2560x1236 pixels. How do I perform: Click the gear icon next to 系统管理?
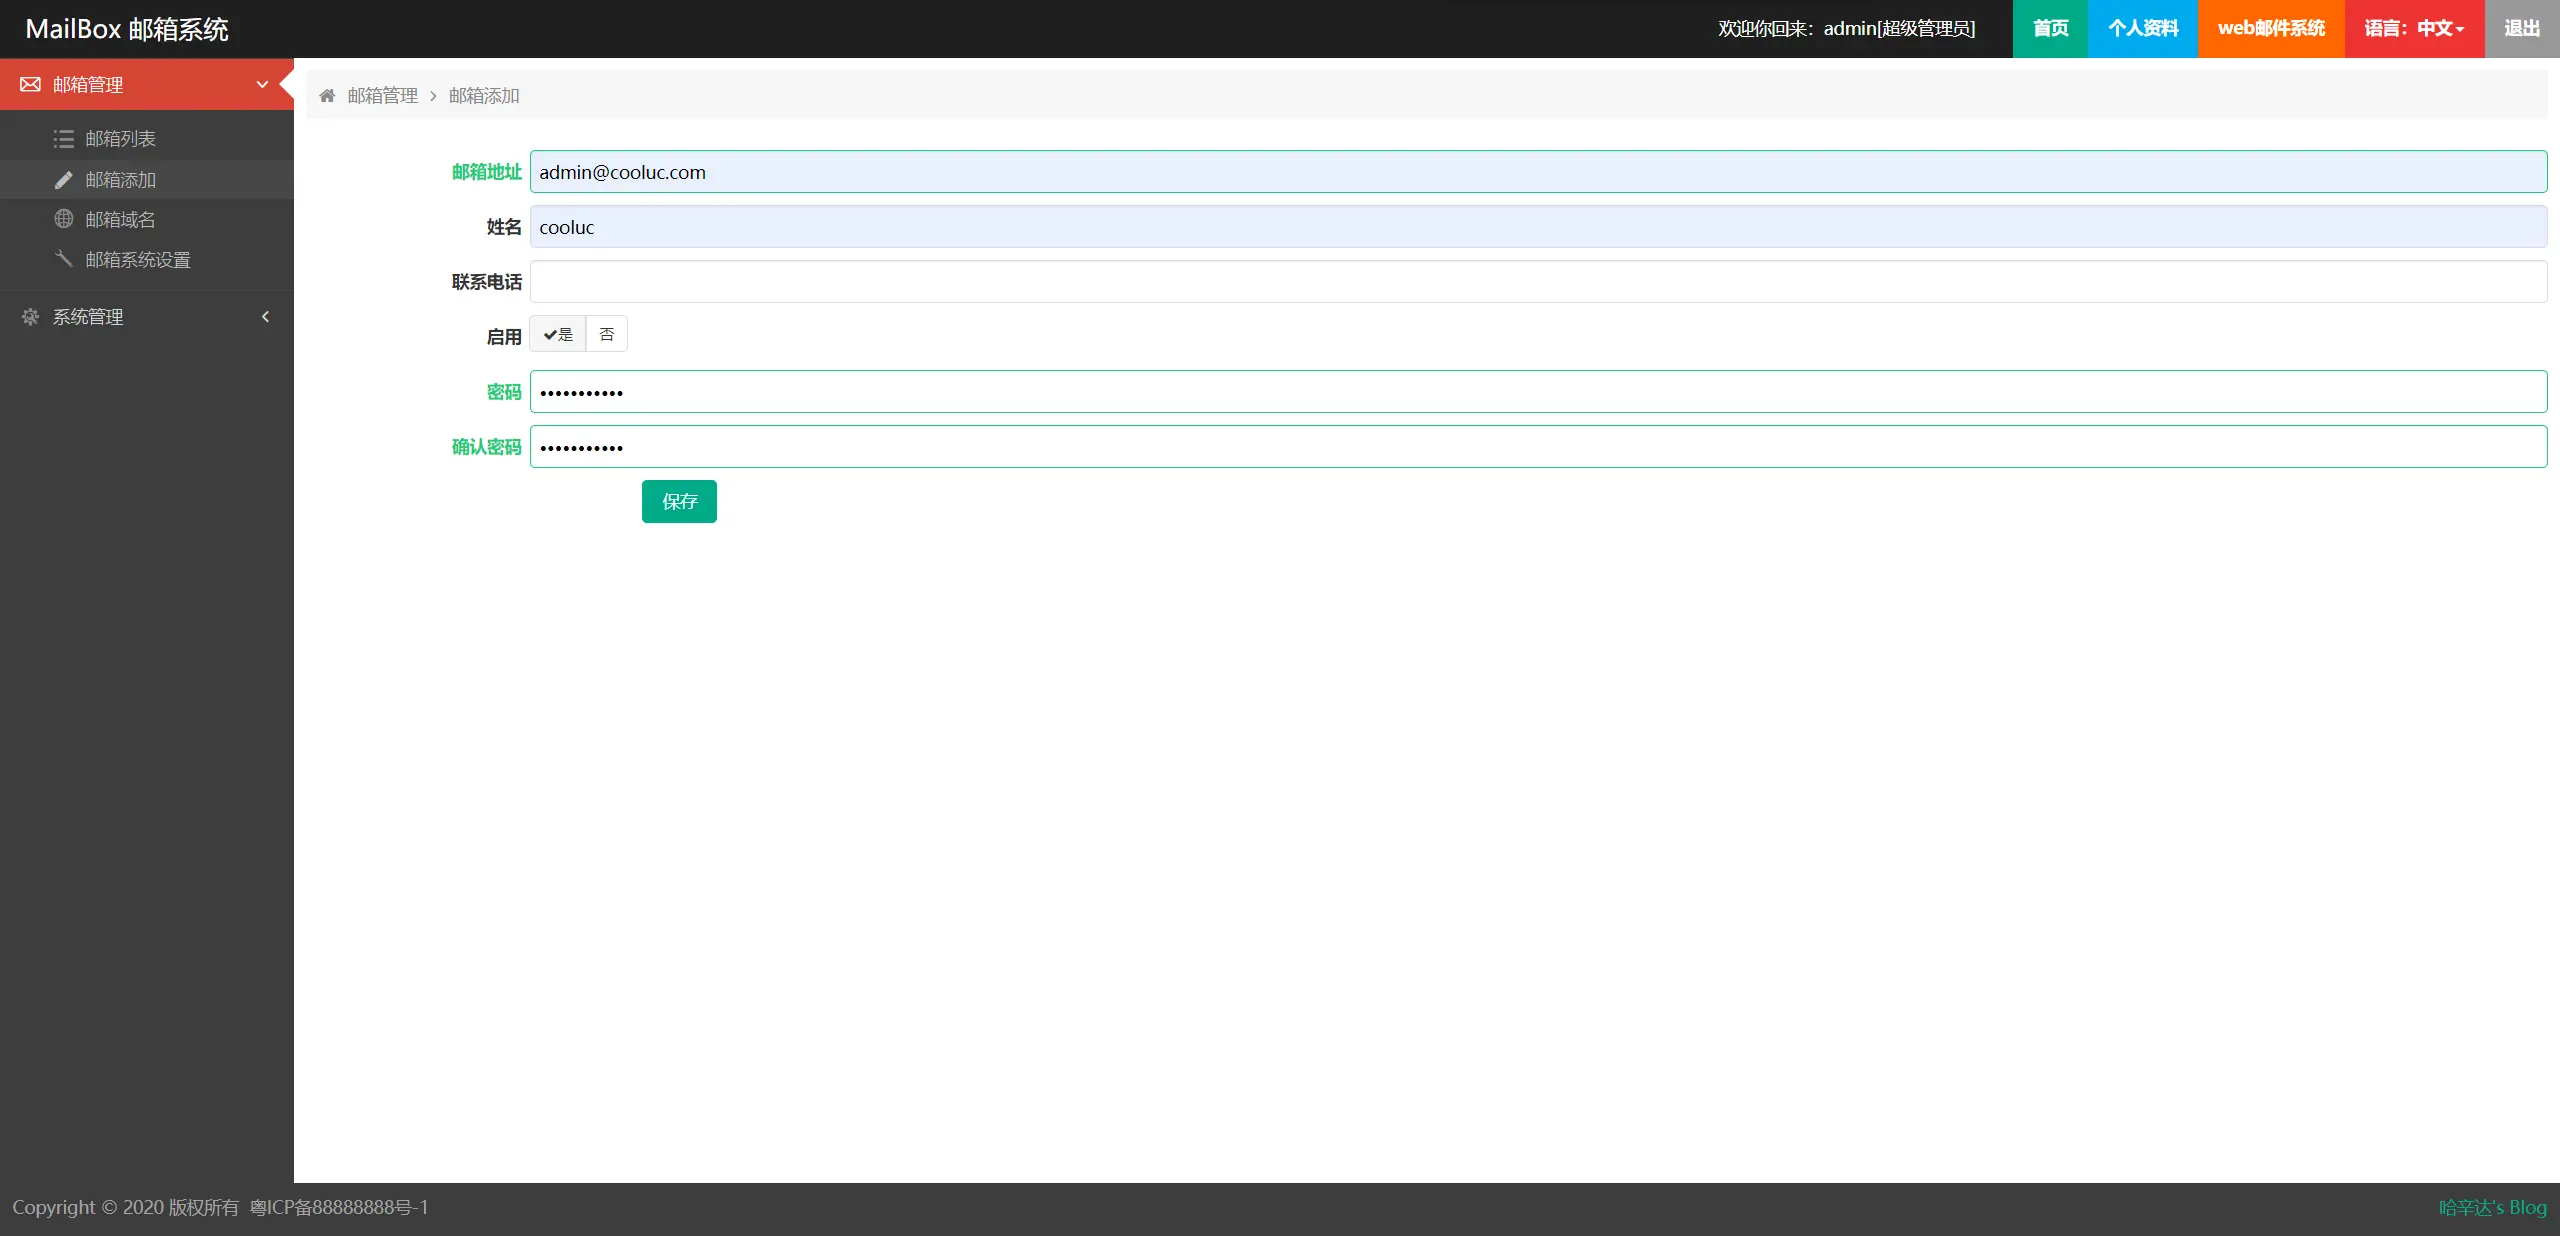30,317
